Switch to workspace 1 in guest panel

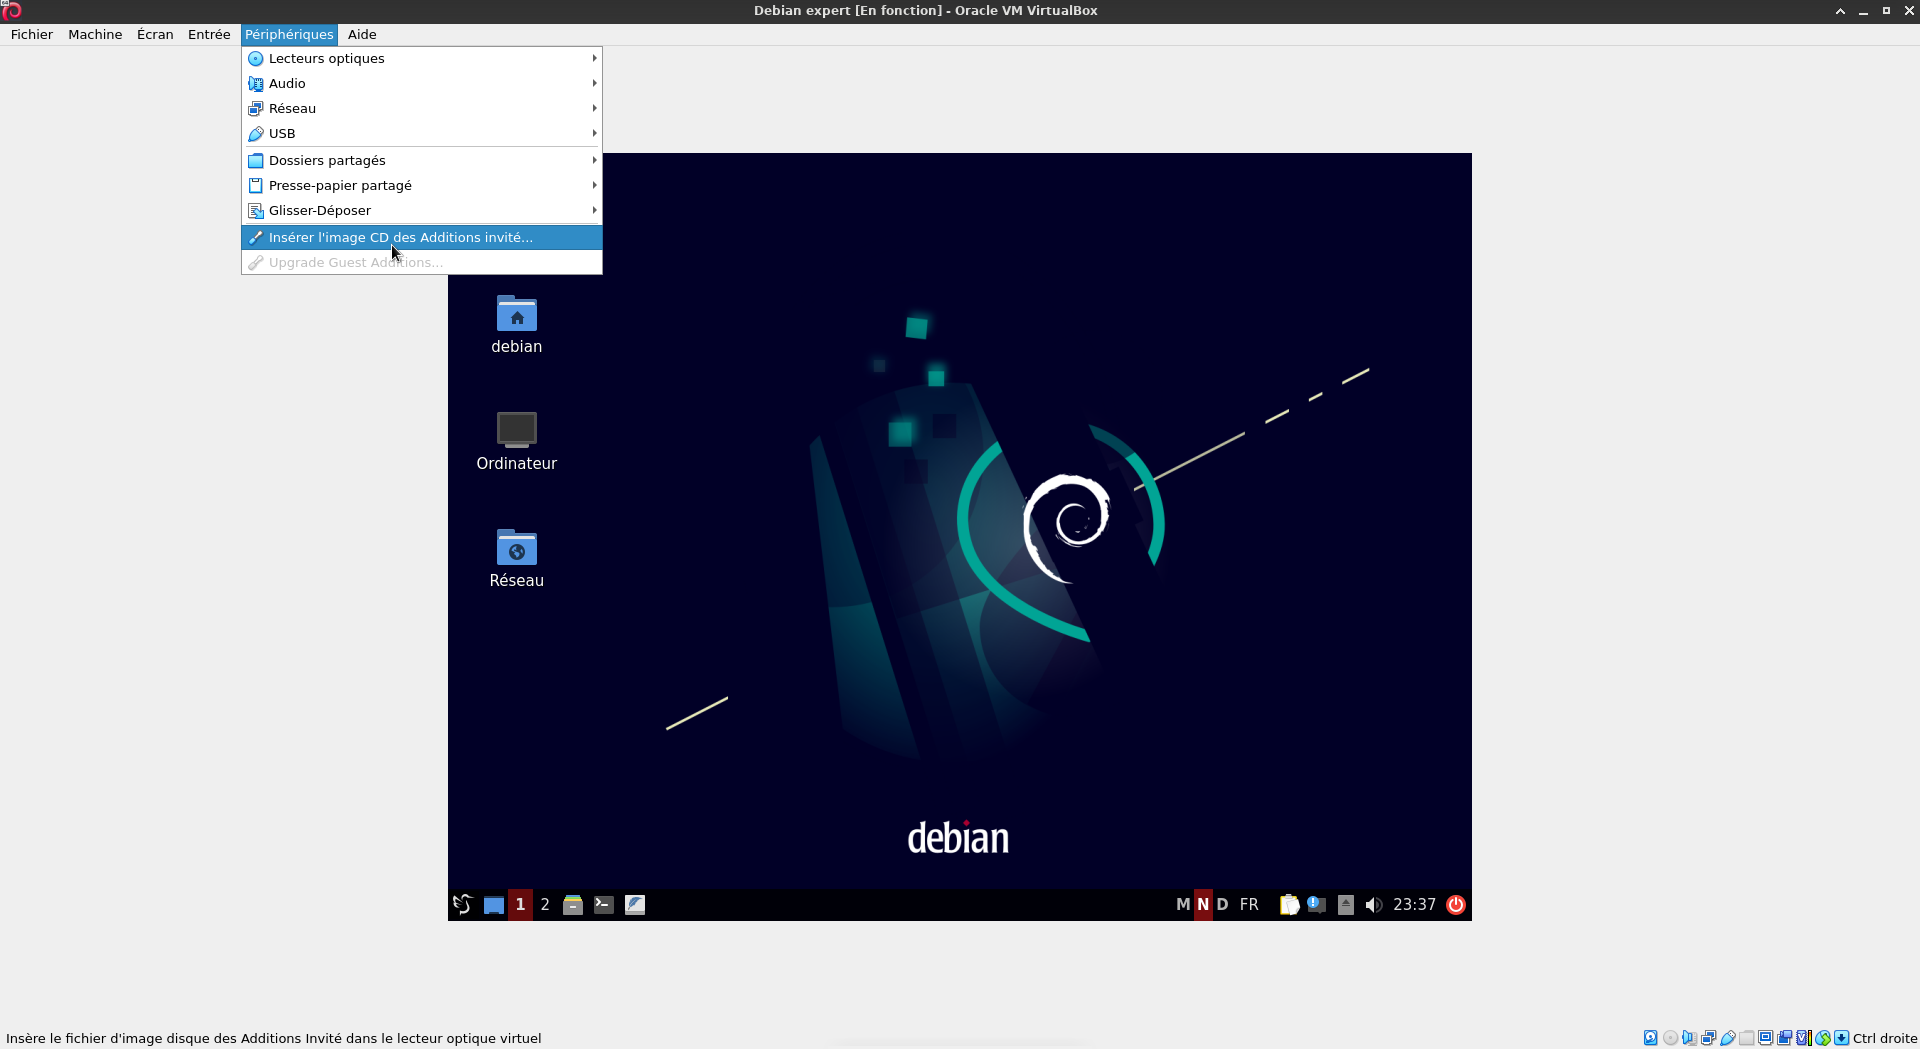[x=520, y=904]
